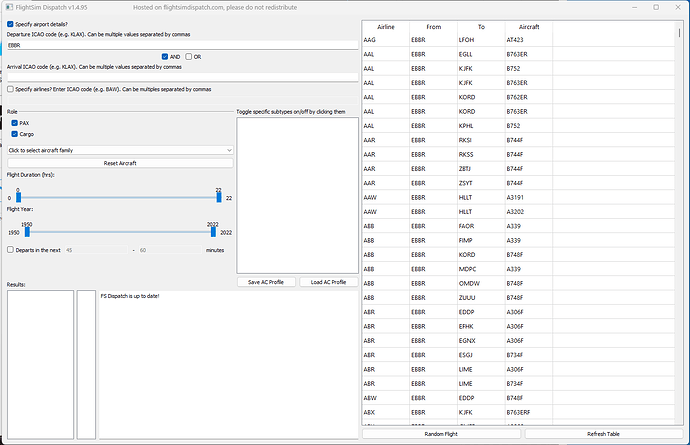Click Save AC Profile button
The image size is (690, 445).
tap(266, 282)
